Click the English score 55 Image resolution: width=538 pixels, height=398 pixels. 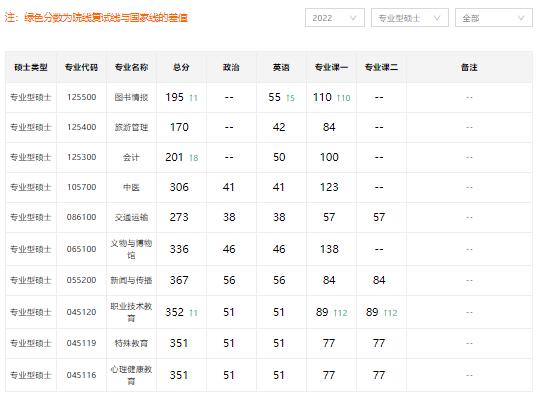(274, 97)
